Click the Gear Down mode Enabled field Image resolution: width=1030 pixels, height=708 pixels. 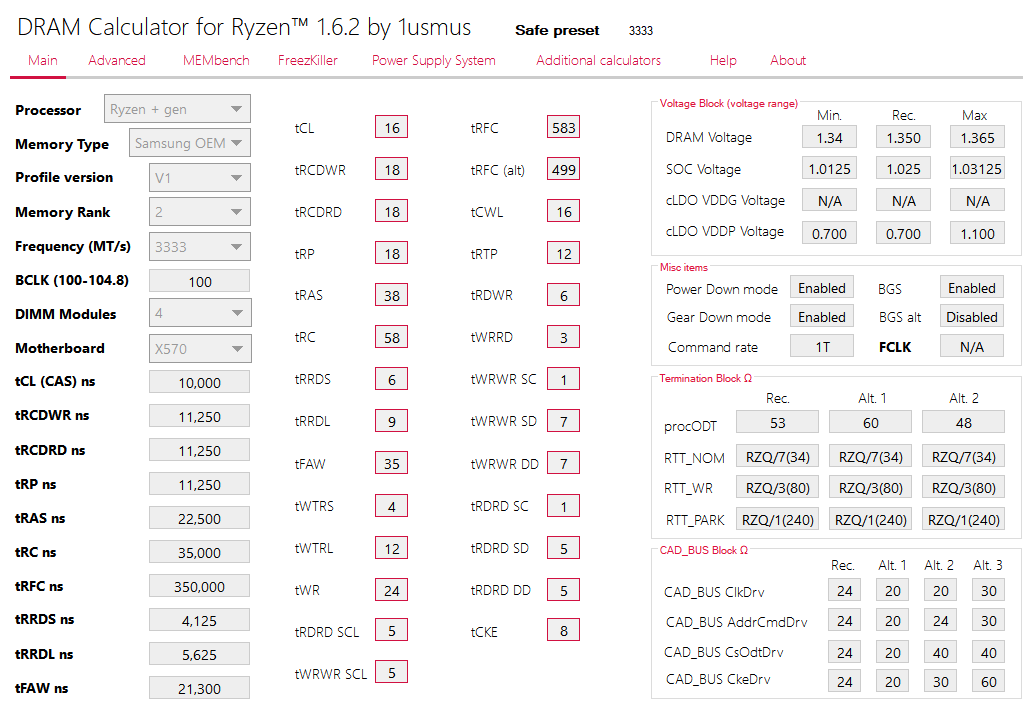[822, 317]
